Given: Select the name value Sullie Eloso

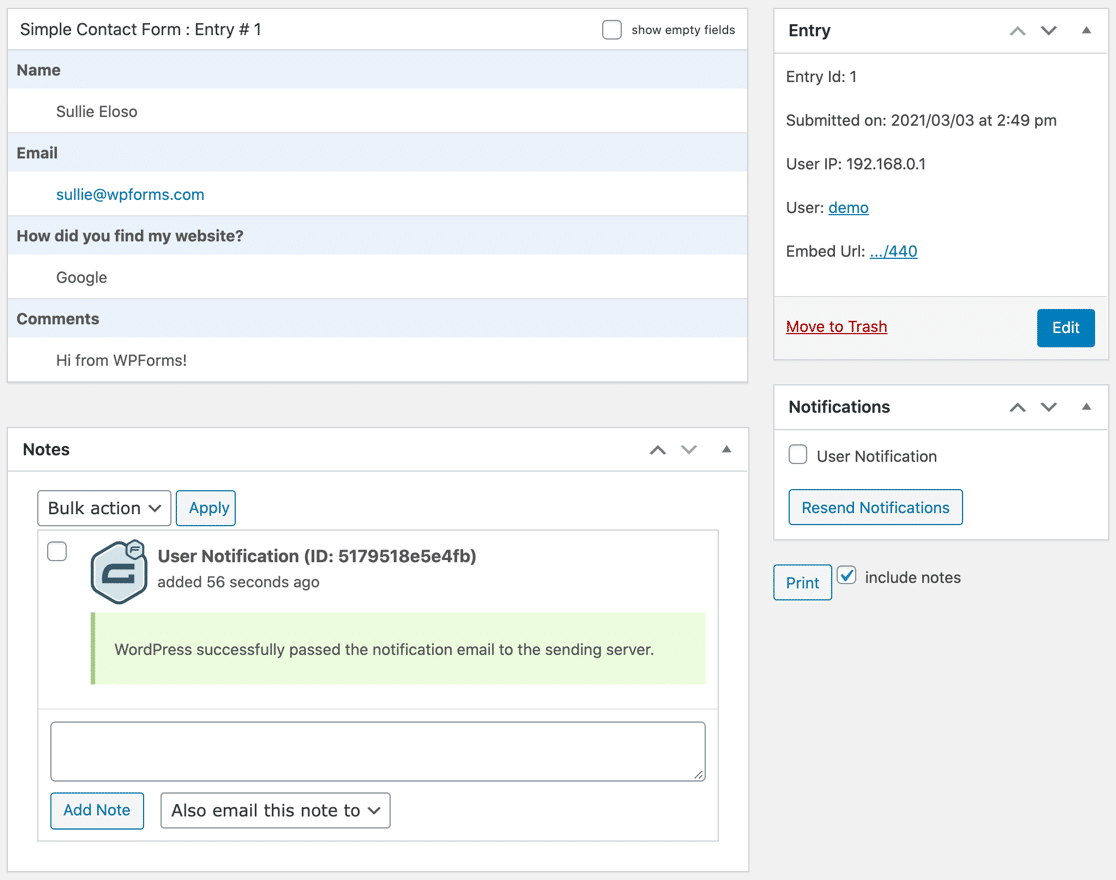Looking at the screenshot, I should point(97,112).
